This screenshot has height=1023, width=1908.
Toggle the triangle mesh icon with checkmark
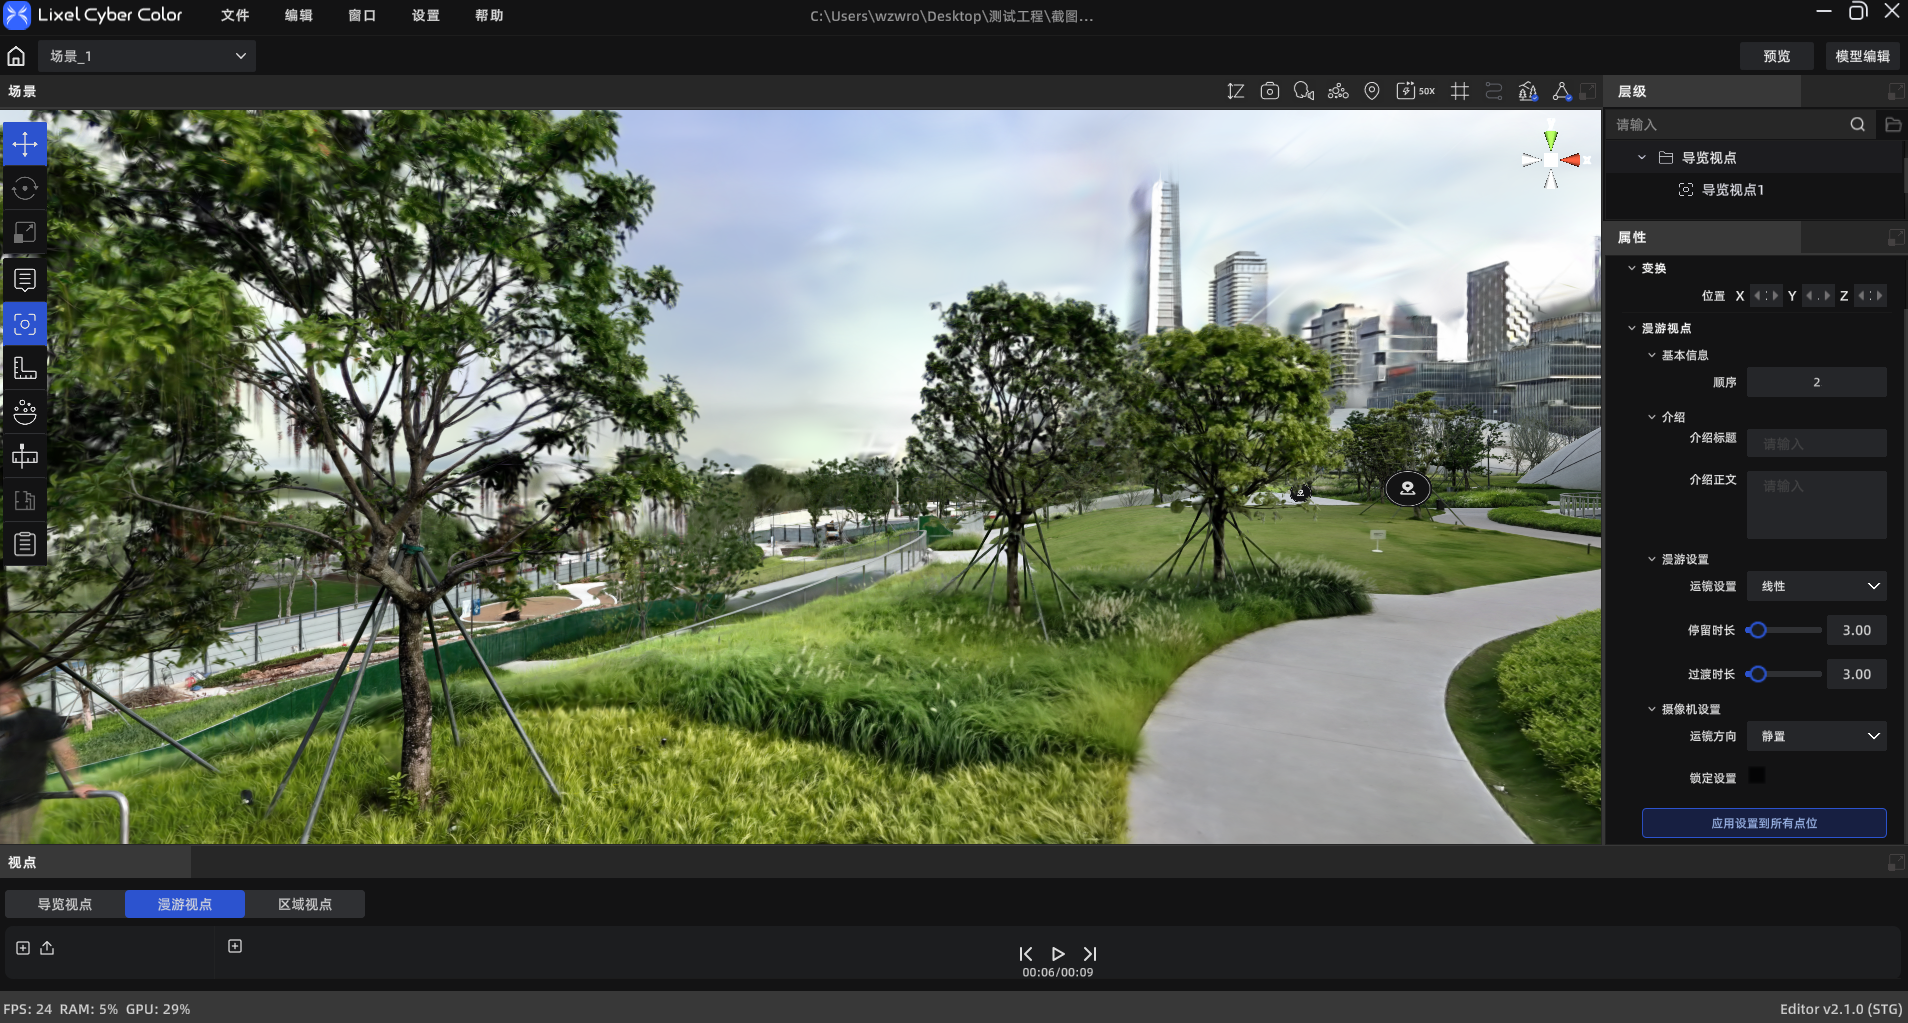click(1561, 91)
